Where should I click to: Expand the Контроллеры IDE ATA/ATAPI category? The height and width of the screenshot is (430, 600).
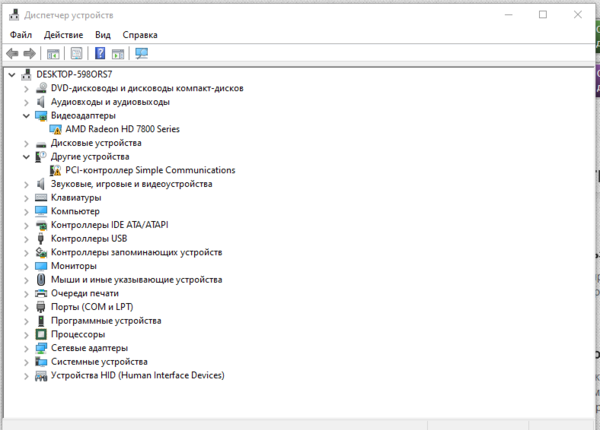coord(26,225)
